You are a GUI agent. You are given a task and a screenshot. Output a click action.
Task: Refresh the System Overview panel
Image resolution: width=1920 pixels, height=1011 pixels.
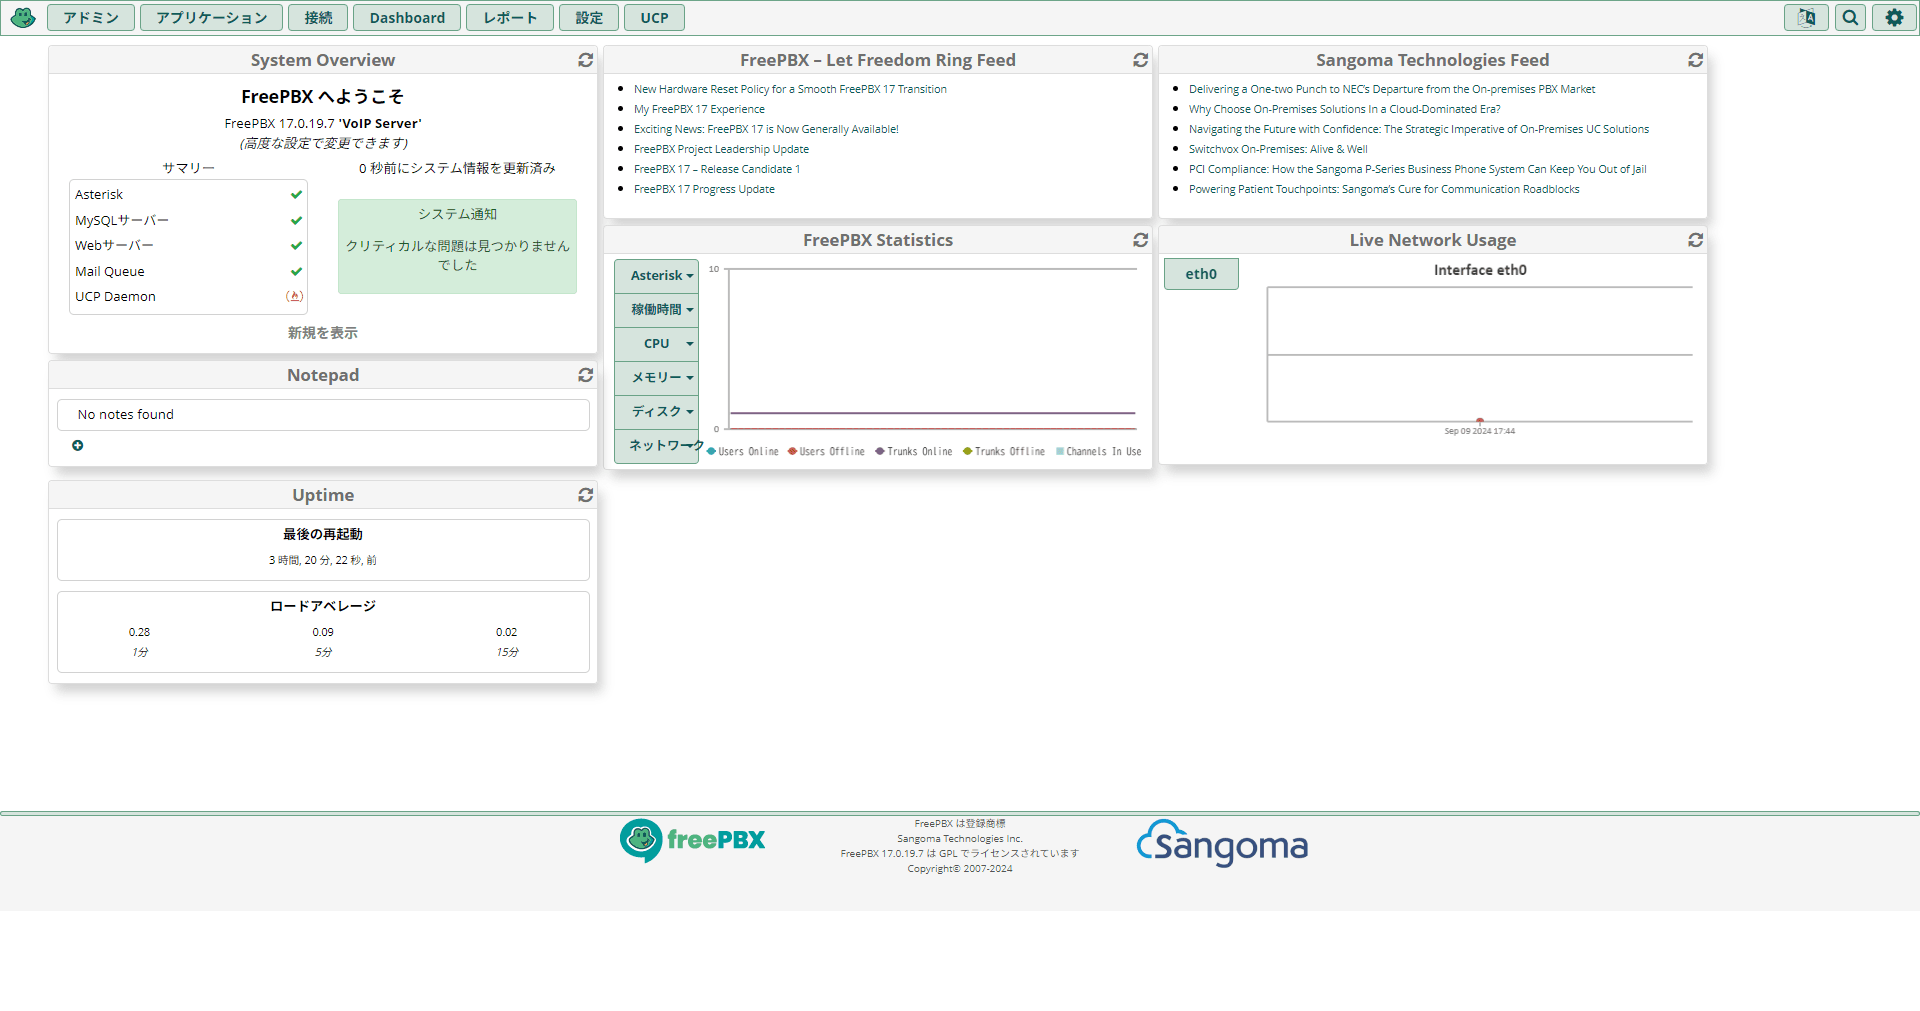pyautogui.click(x=585, y=60)
